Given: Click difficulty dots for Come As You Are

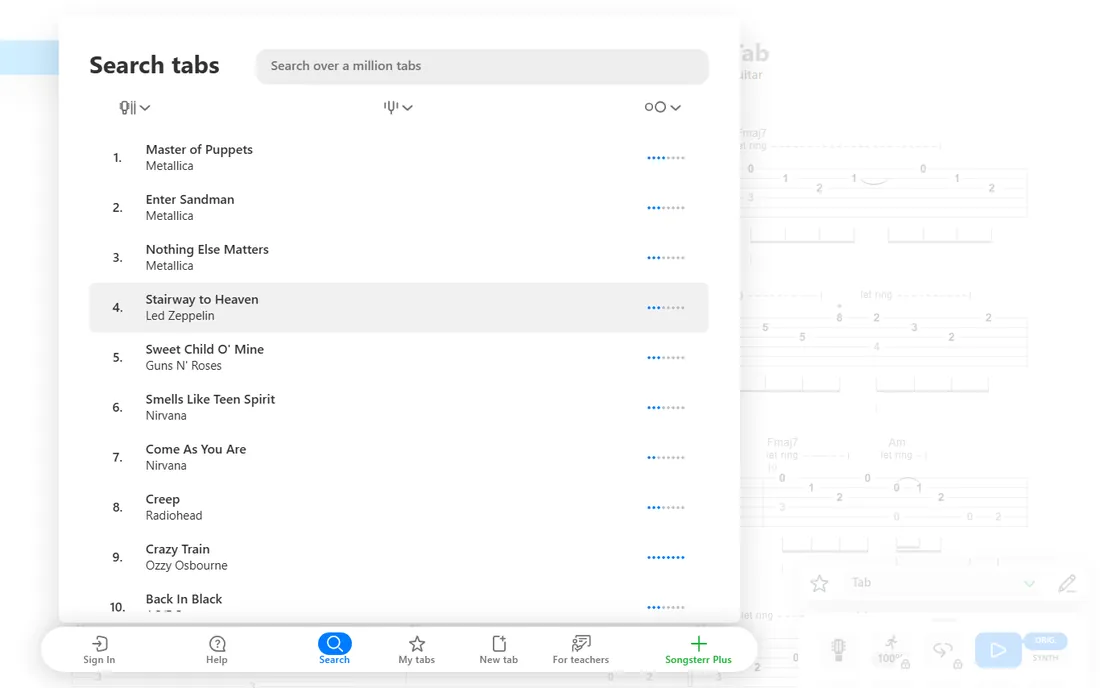Looking at the screenshot, I should tap(665, 457).
